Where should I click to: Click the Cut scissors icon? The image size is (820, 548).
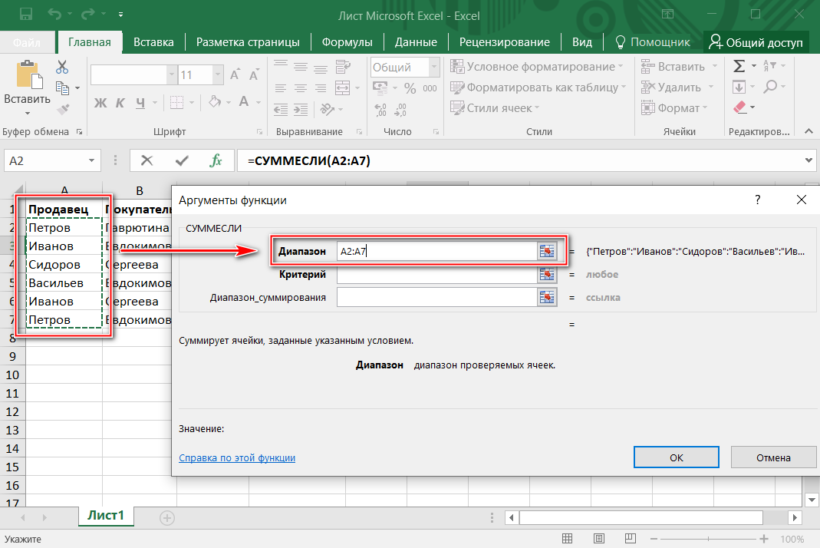[x=62, y=67]
